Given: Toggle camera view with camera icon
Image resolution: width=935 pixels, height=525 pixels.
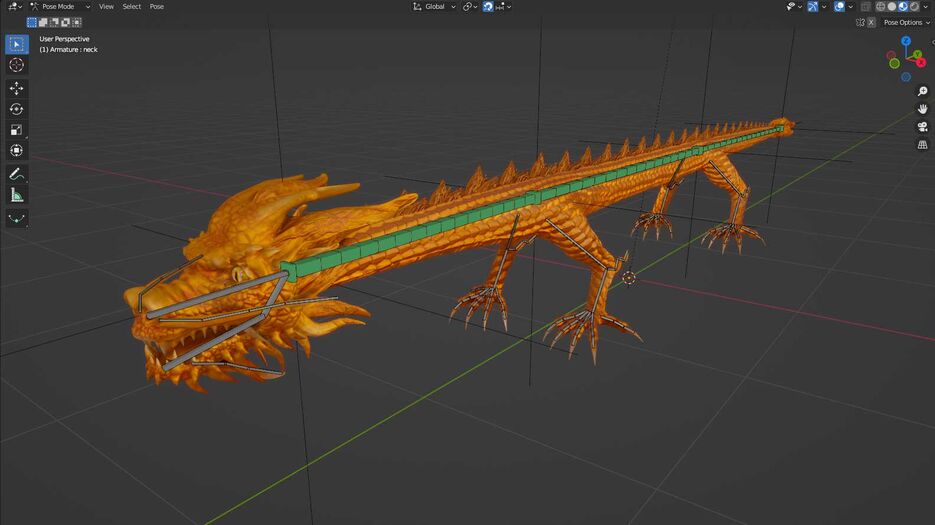Looking at the screenshot, I should pyautogui.click(x=922, y=126).
